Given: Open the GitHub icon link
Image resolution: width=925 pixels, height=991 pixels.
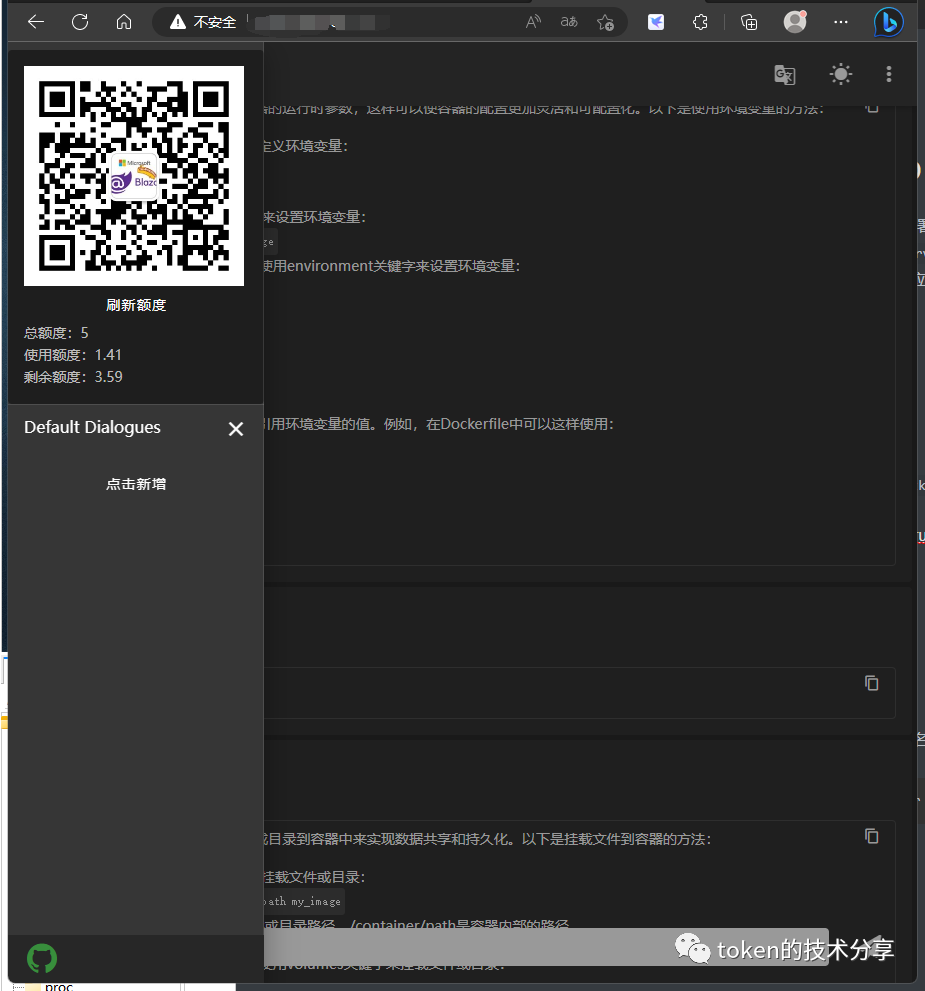Looking at the screenshot, I should (42, 959).
